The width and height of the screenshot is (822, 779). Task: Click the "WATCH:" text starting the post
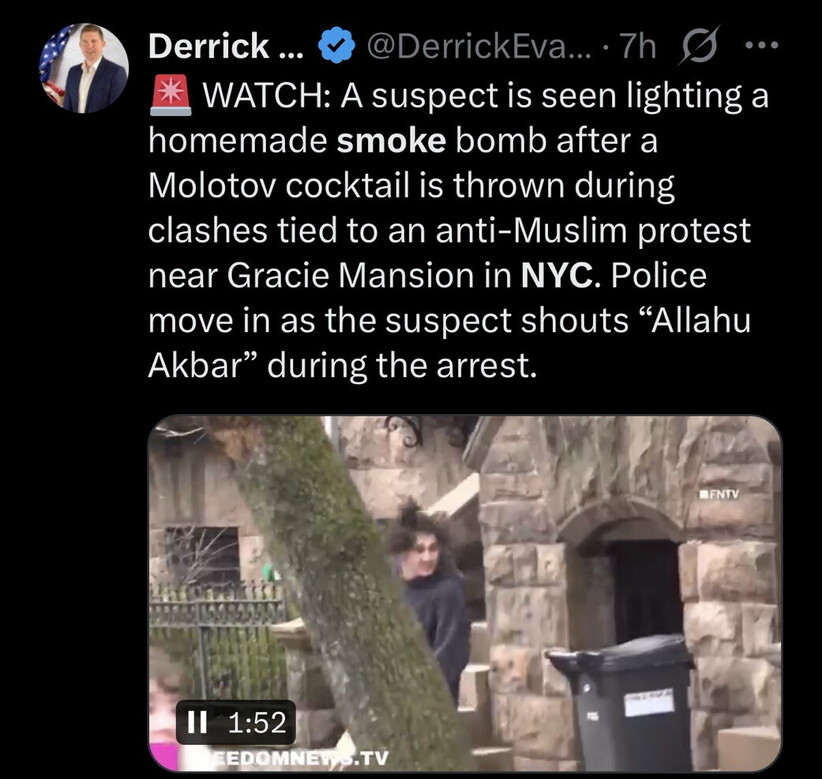[x=266, y=96]
